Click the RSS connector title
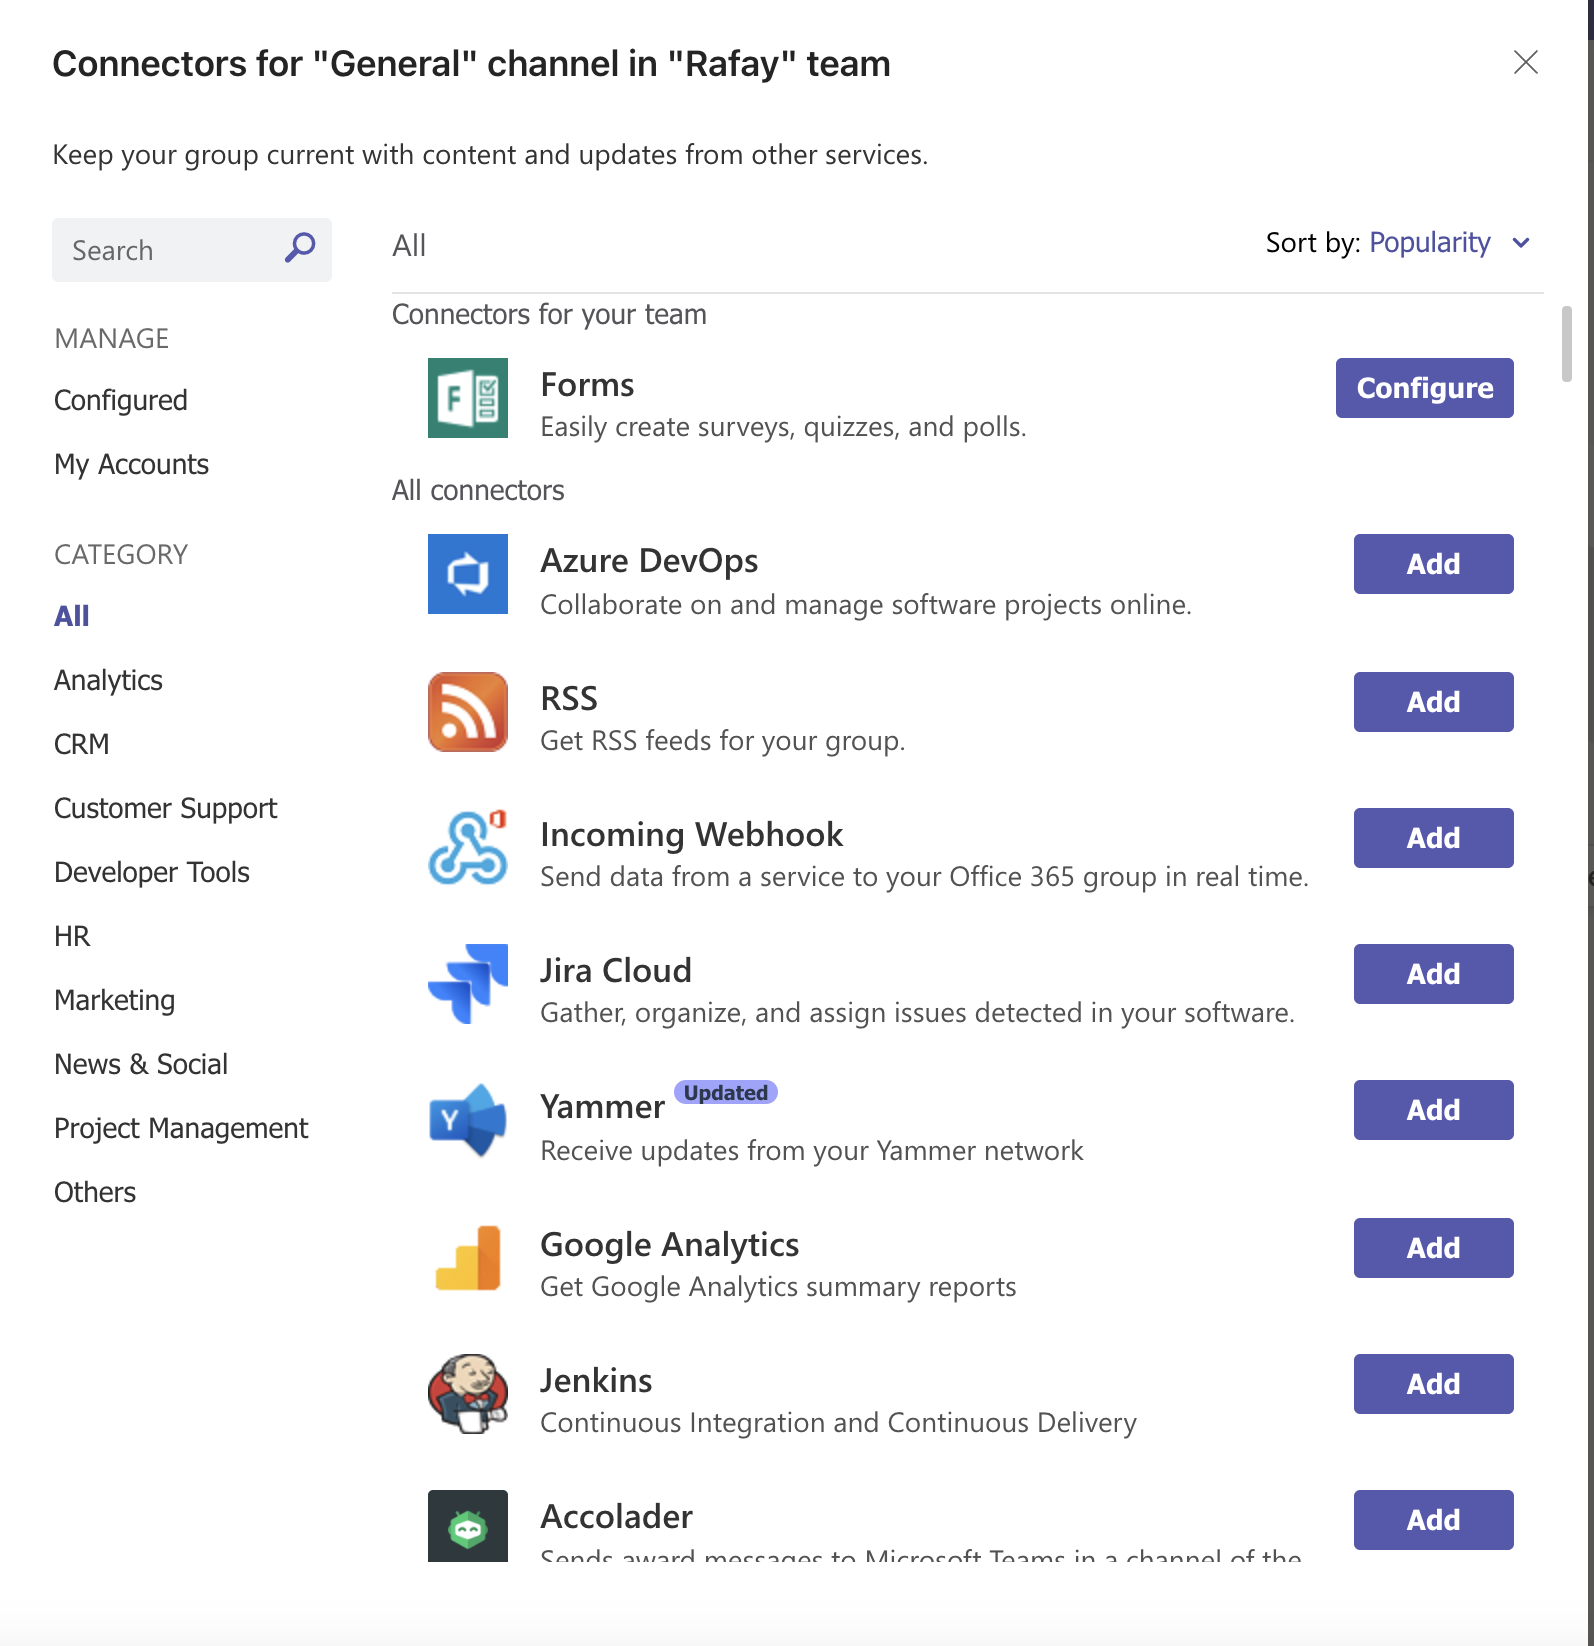 569,698
